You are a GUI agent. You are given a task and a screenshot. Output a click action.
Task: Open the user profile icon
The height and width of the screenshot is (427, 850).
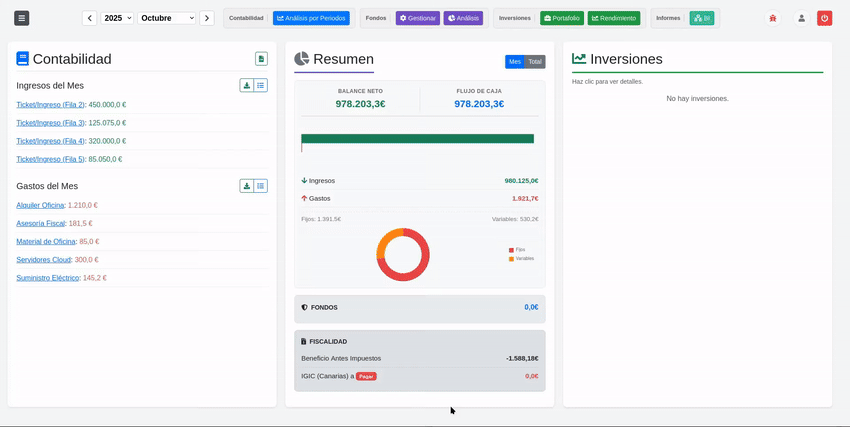801,18
